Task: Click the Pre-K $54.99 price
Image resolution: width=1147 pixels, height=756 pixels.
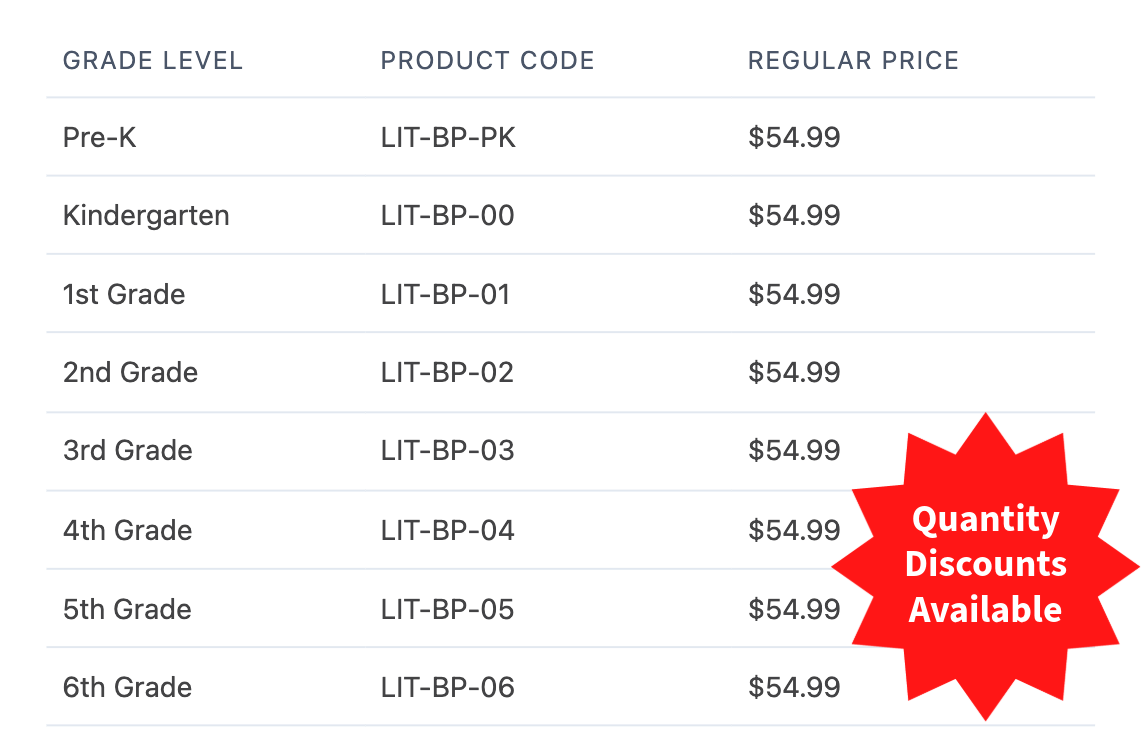Action: pos(794,137)
